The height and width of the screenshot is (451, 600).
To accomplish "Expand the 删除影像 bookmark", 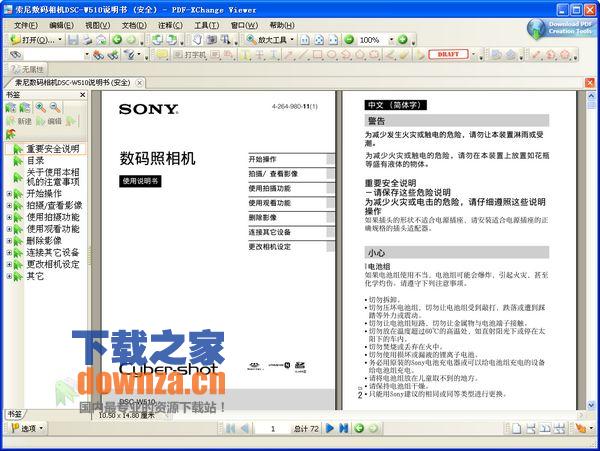I will coord(9,241).
